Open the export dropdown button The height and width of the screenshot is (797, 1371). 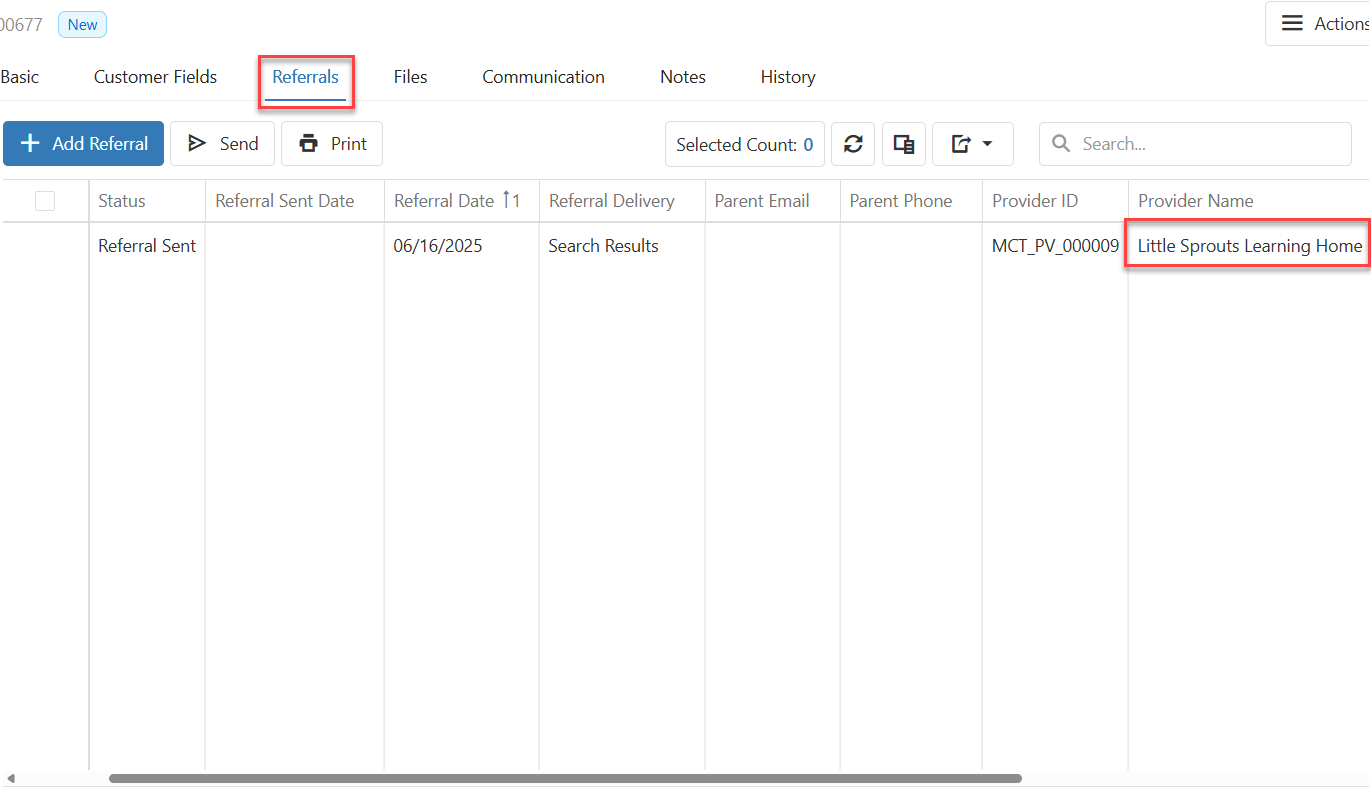(x=973, y=144)
